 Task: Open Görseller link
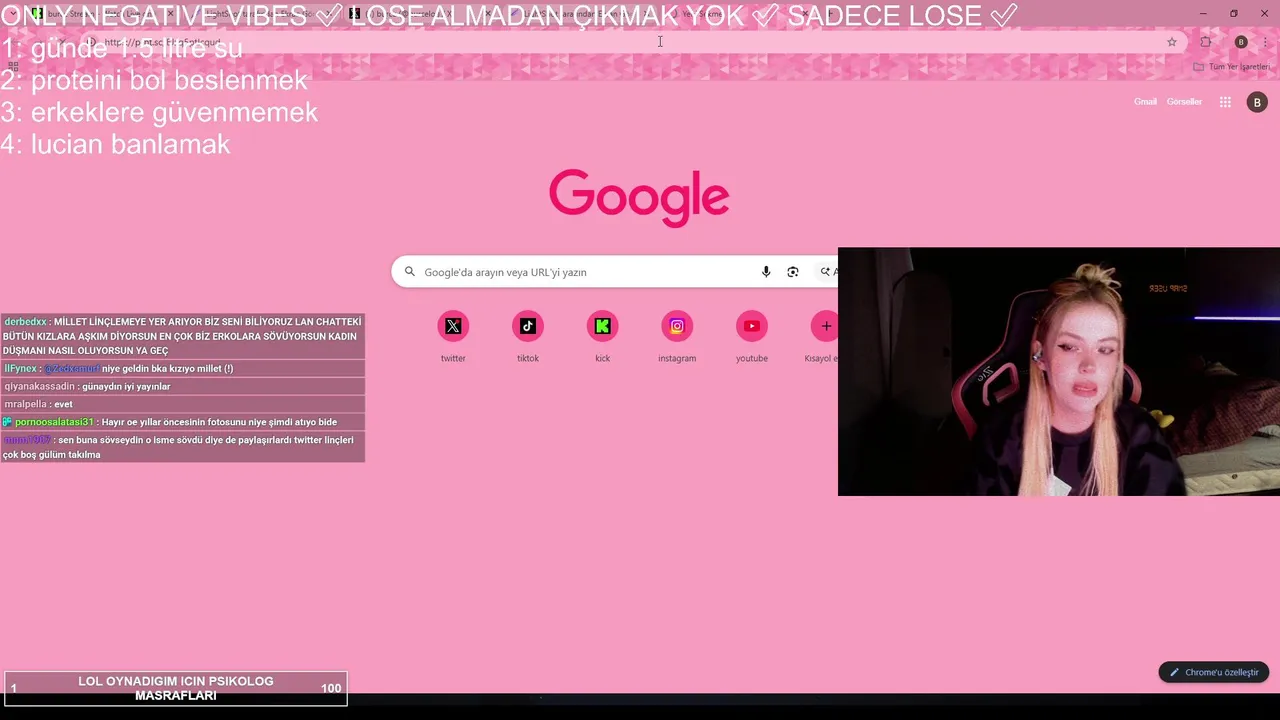point(1184,102)
